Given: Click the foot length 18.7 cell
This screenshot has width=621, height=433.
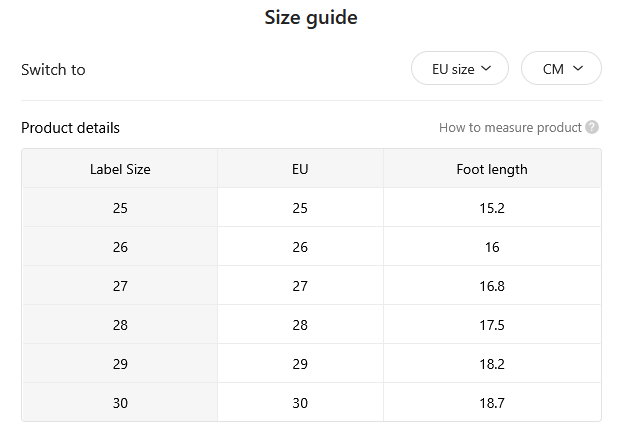Looking at the screenshot, I should (x=492, y=402).
